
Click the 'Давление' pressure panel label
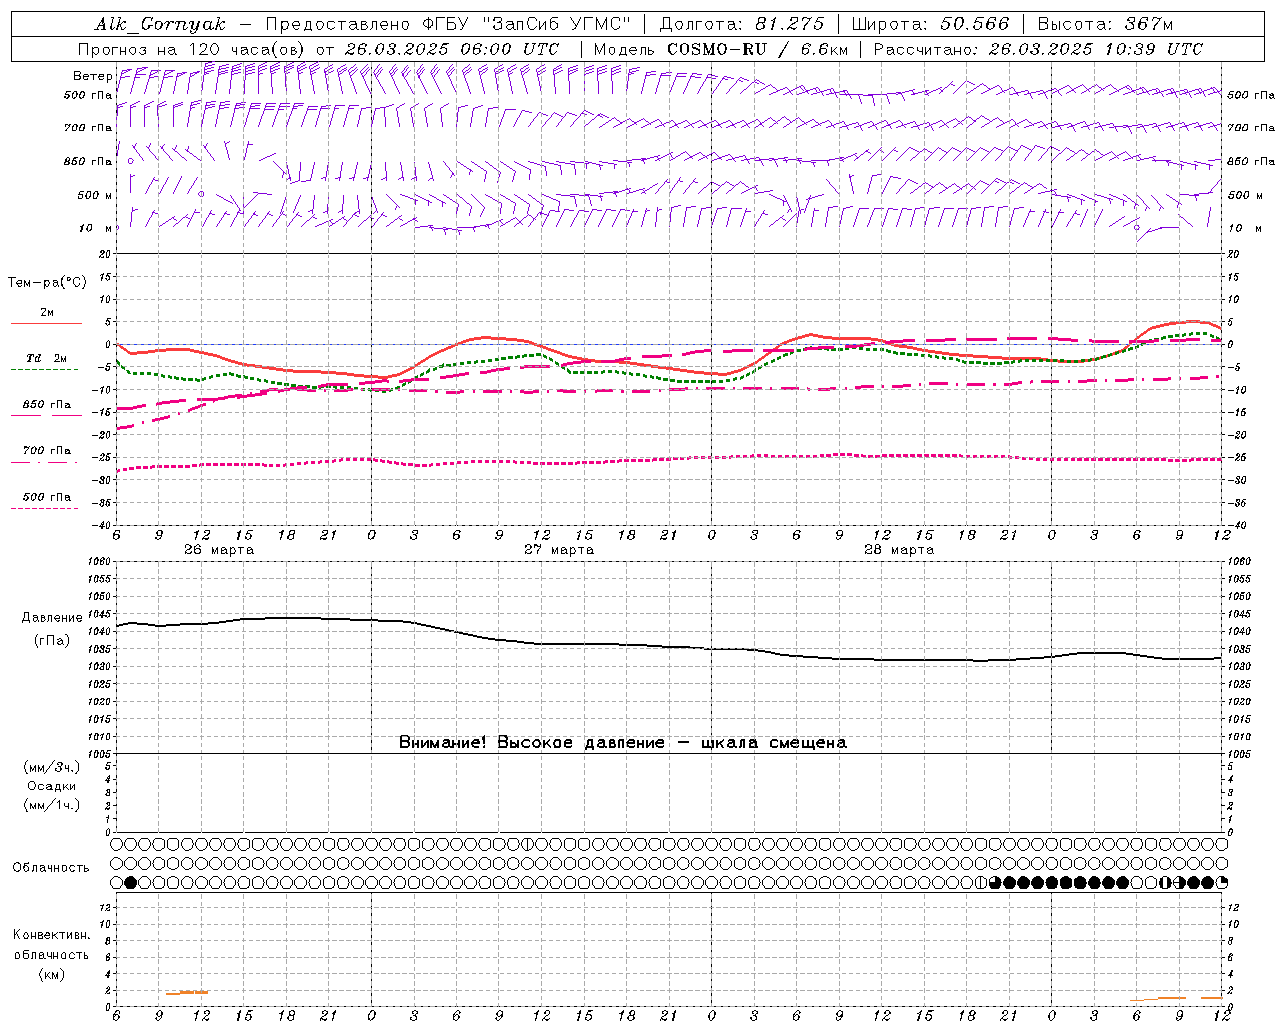click(x=52, y=618)
